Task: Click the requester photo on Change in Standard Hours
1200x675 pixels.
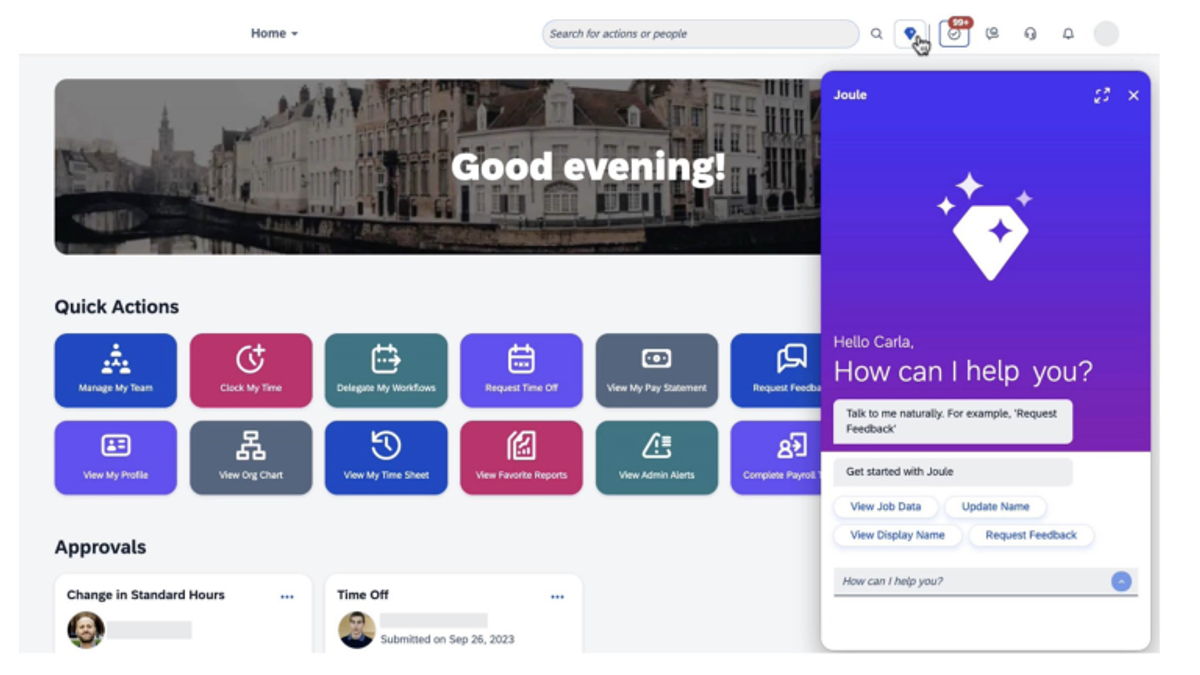Action: pyautogui.click(x=86, y=630)
